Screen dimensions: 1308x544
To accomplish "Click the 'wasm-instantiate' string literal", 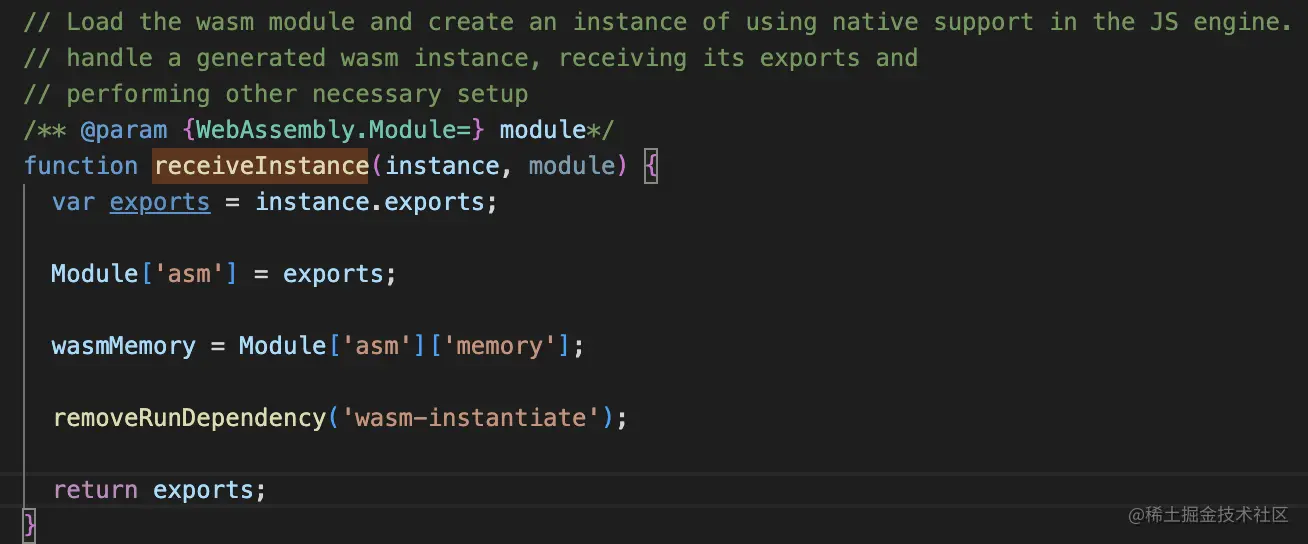I will pyautogui.click(x=470, y=418).
